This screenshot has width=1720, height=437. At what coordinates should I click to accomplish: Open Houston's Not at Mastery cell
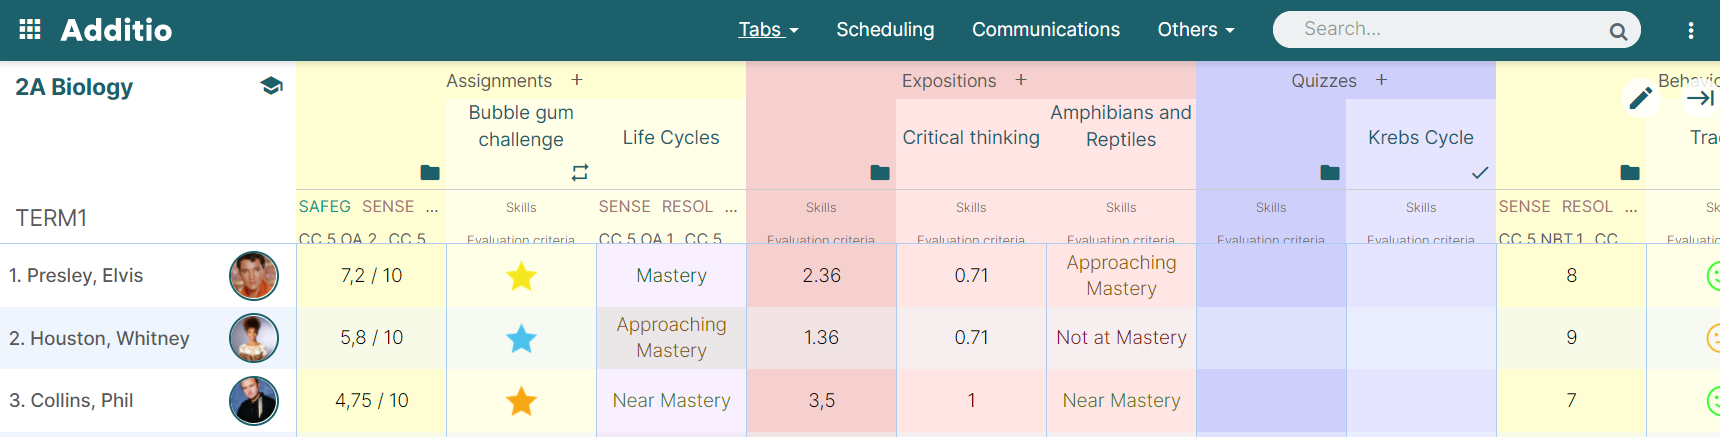[1121, 338]
